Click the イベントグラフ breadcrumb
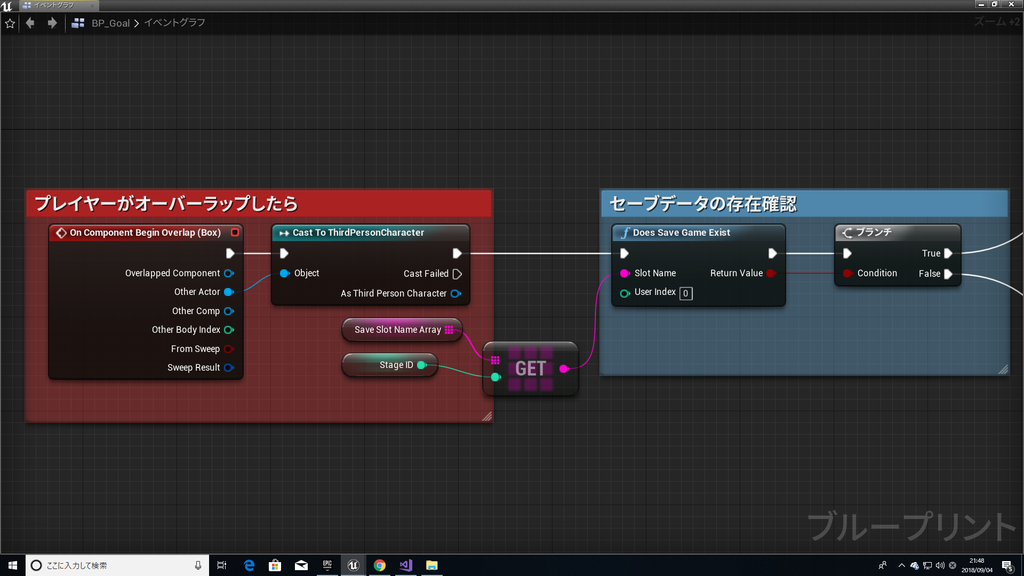Viewport: 1024px width, 576px height. (174, 23)
